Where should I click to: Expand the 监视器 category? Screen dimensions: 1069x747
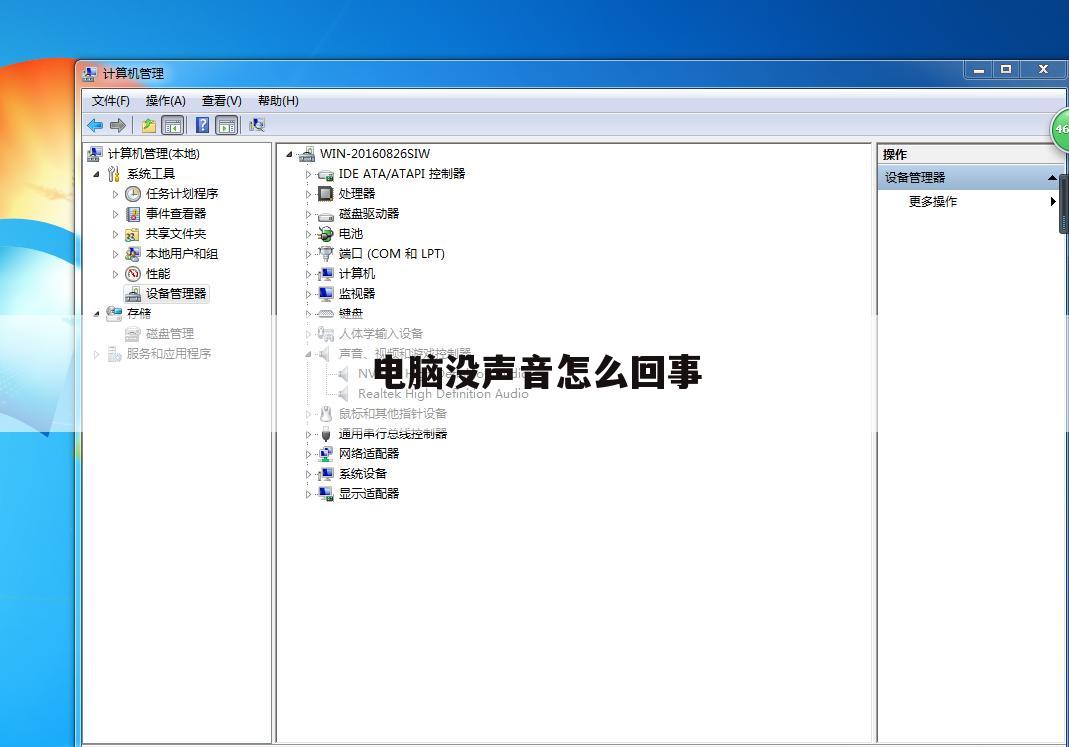(x=308, y=294)
